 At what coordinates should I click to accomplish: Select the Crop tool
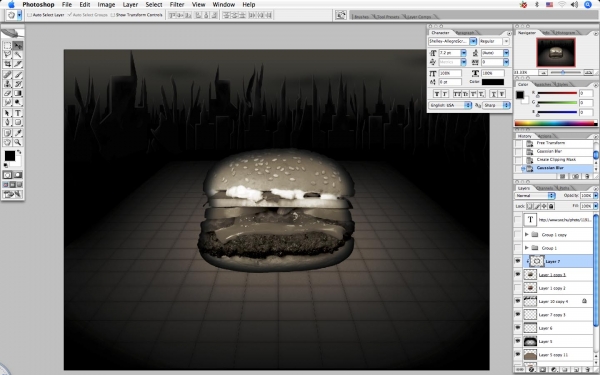(x=7, y=64)
